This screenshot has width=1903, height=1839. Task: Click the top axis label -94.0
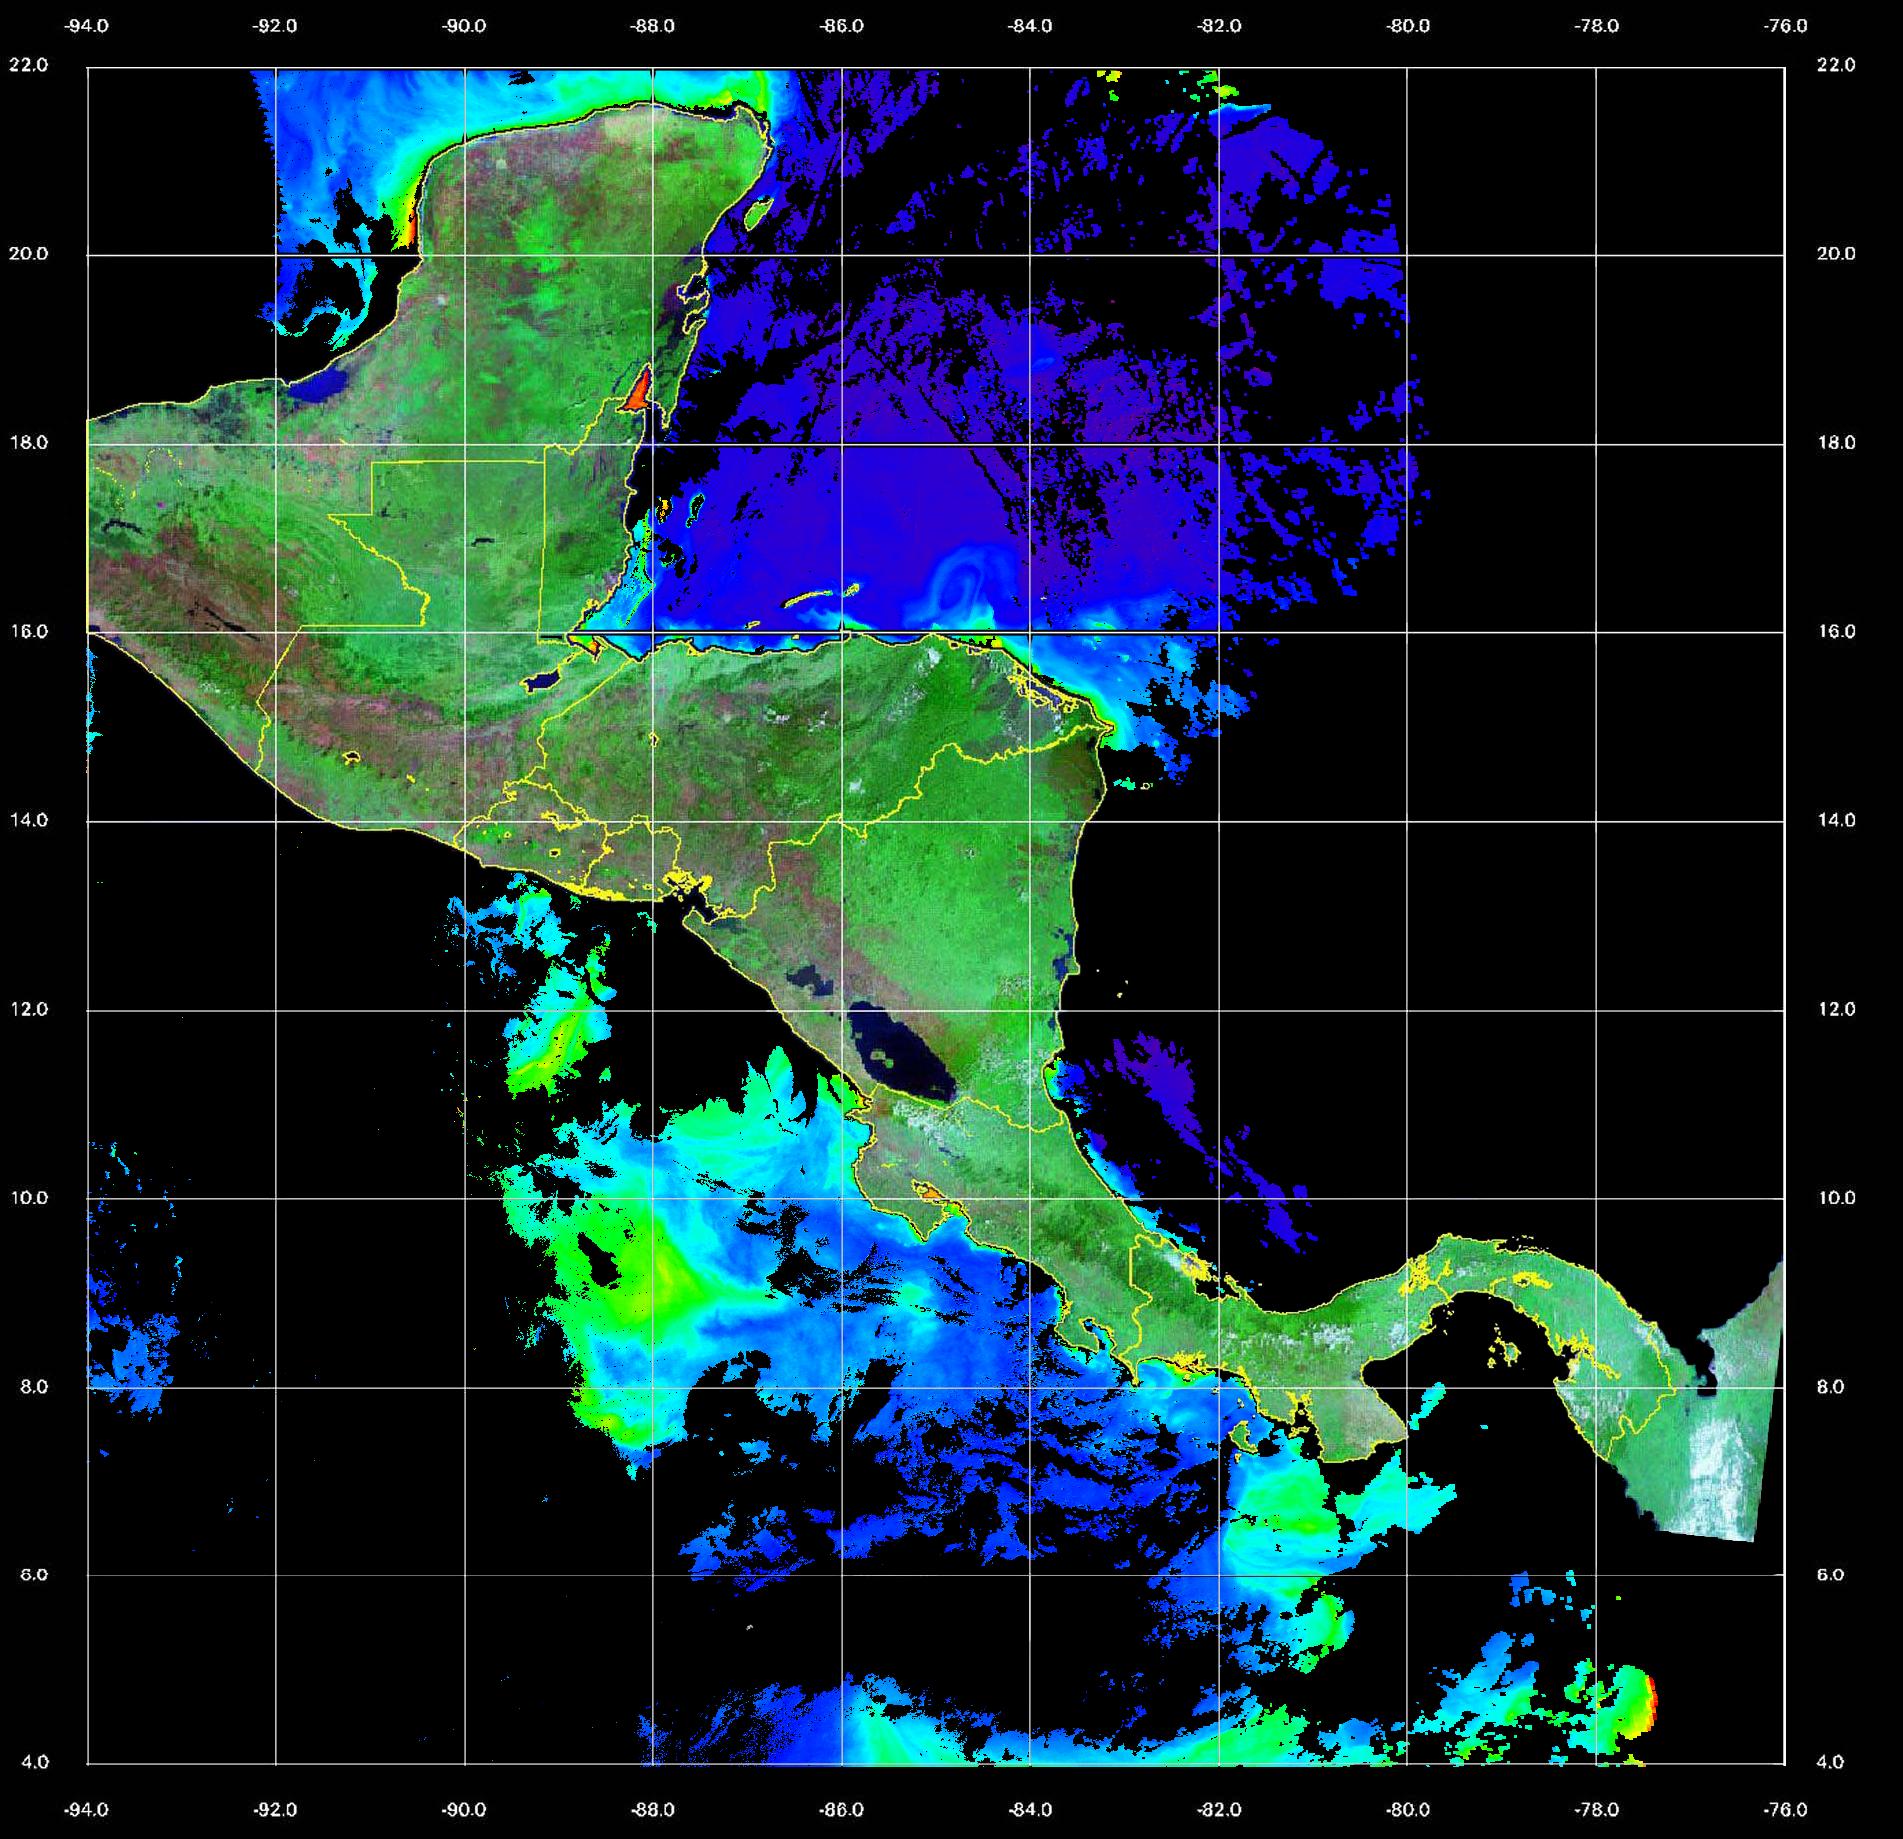pos(87,27)
